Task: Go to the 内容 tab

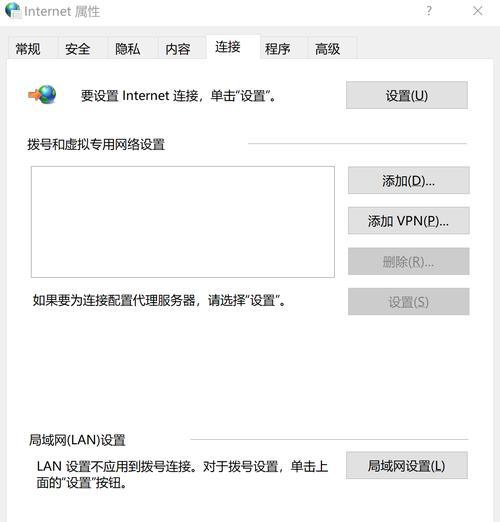Action: coord(178,49)
